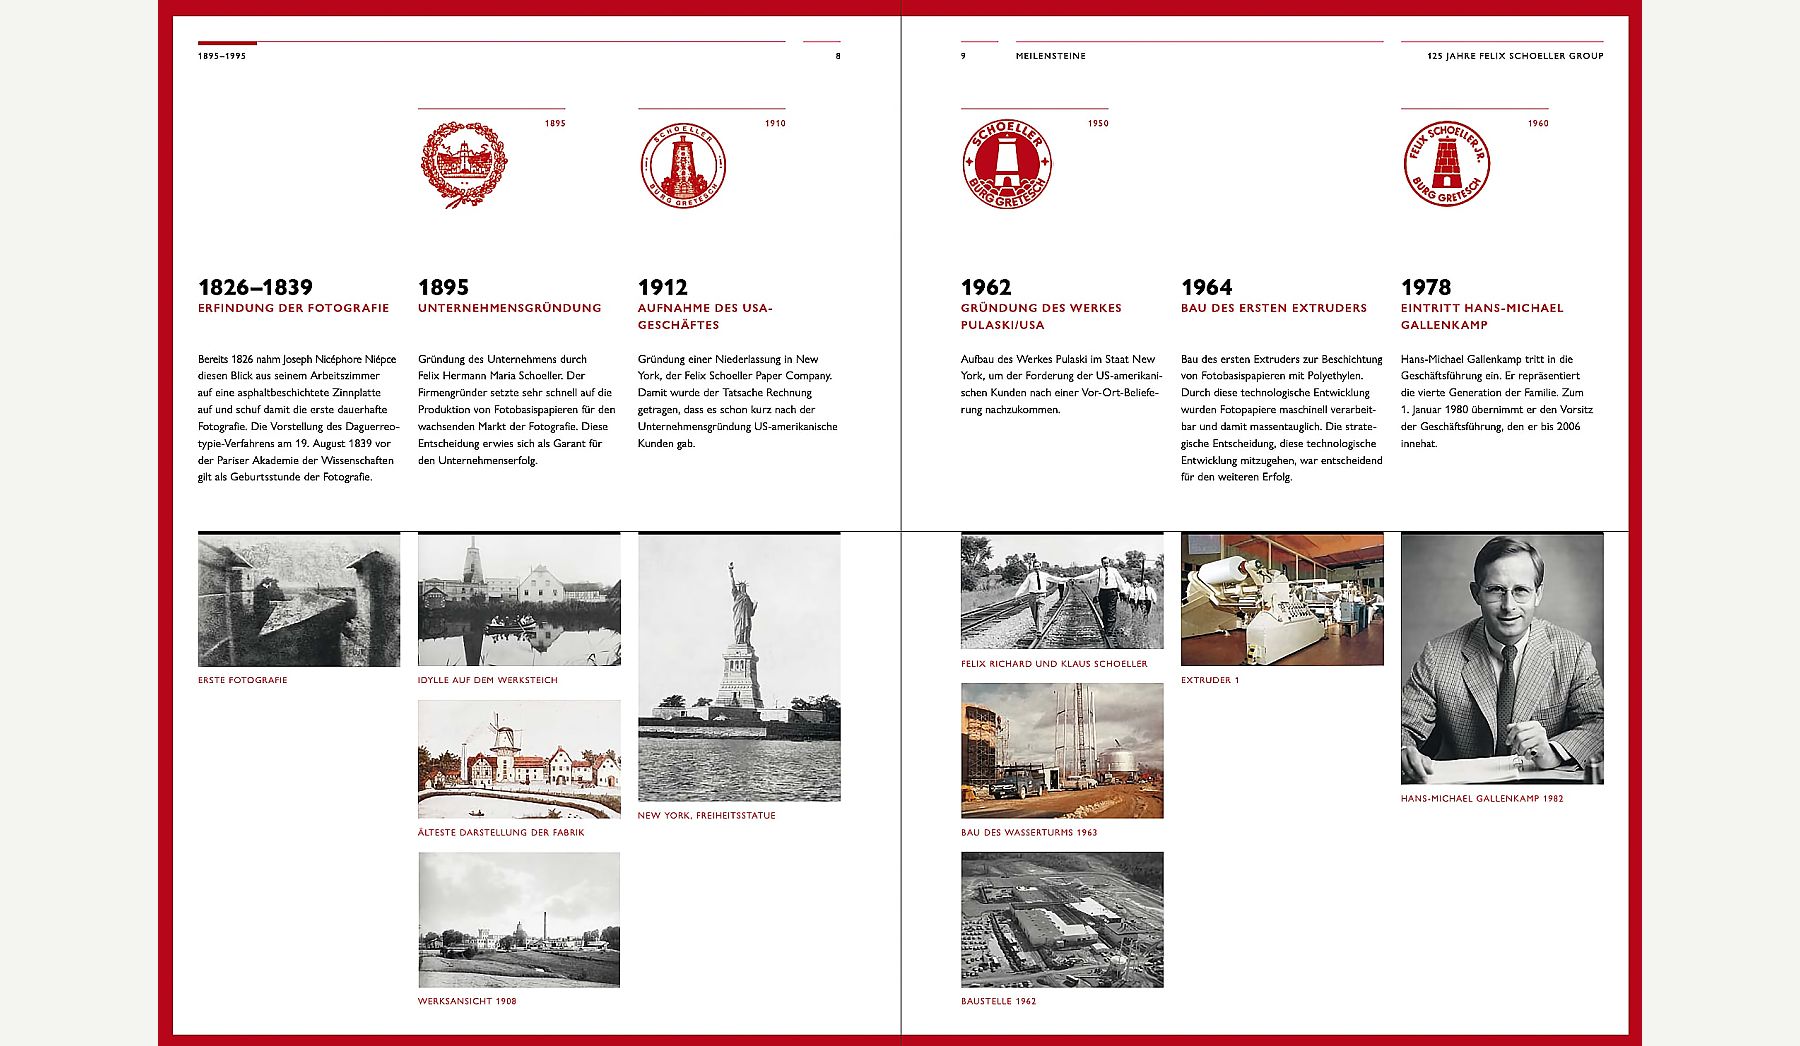Select the Bau des Wasserturms 1963 photo
The height and width of the screenshot is (1046, 1800).
1062,751
